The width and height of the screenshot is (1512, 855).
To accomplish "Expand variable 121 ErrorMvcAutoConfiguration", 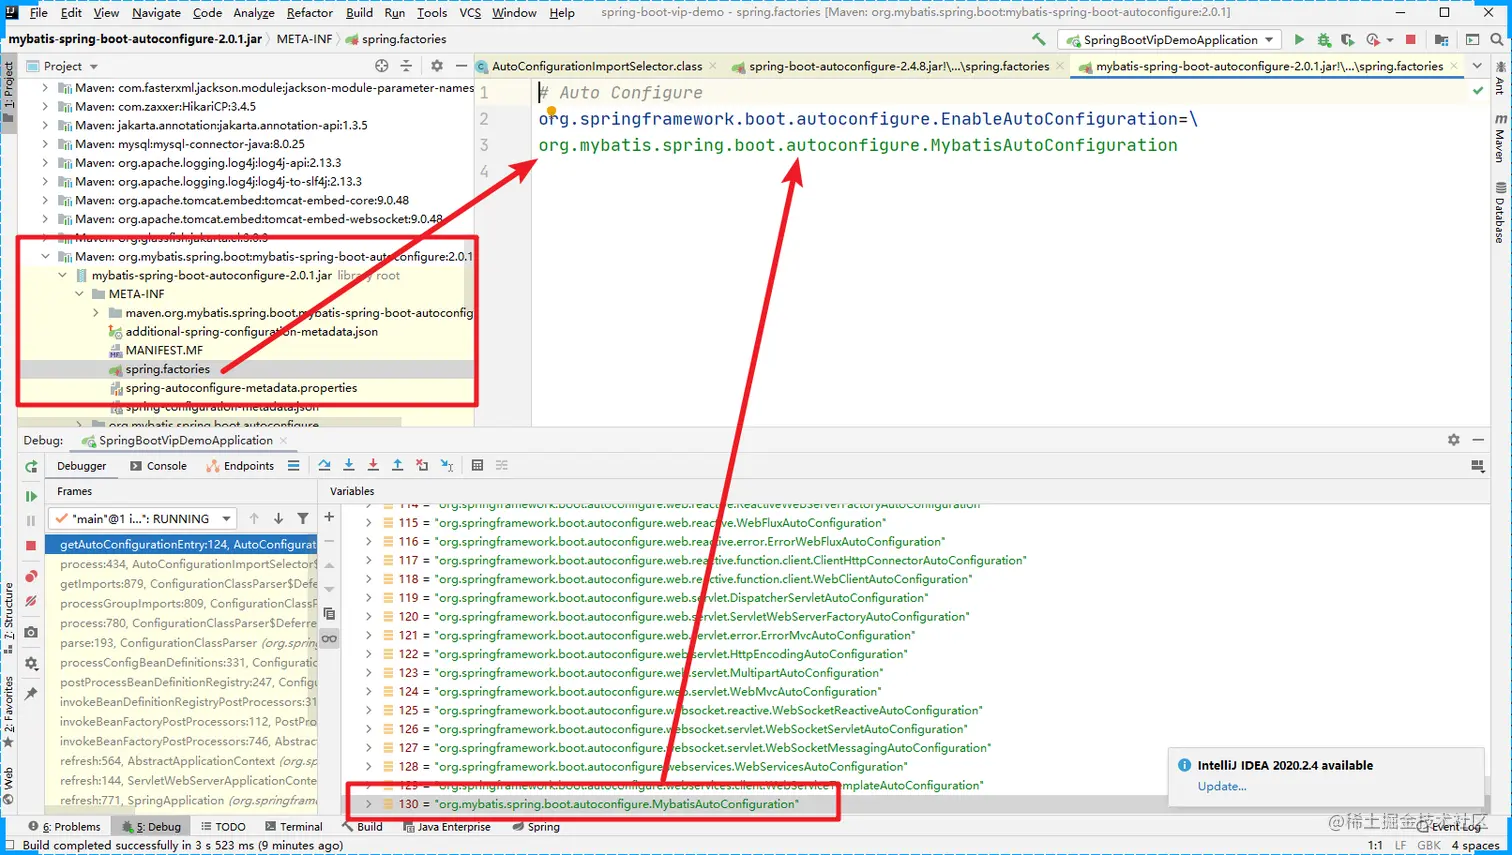I will (x=369, y=635).
